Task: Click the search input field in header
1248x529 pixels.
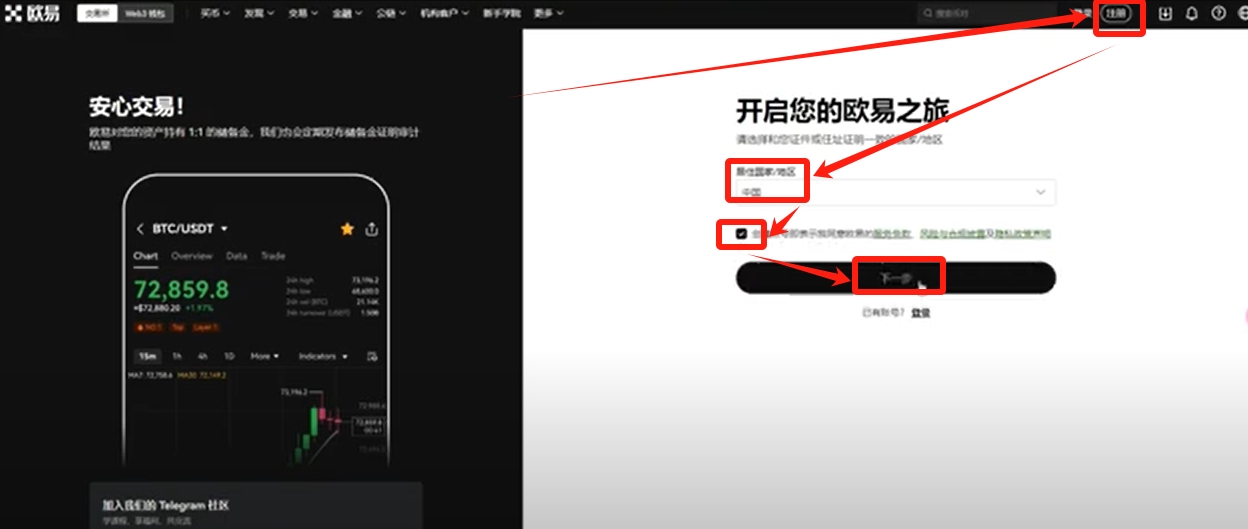Action: (985, 14)
